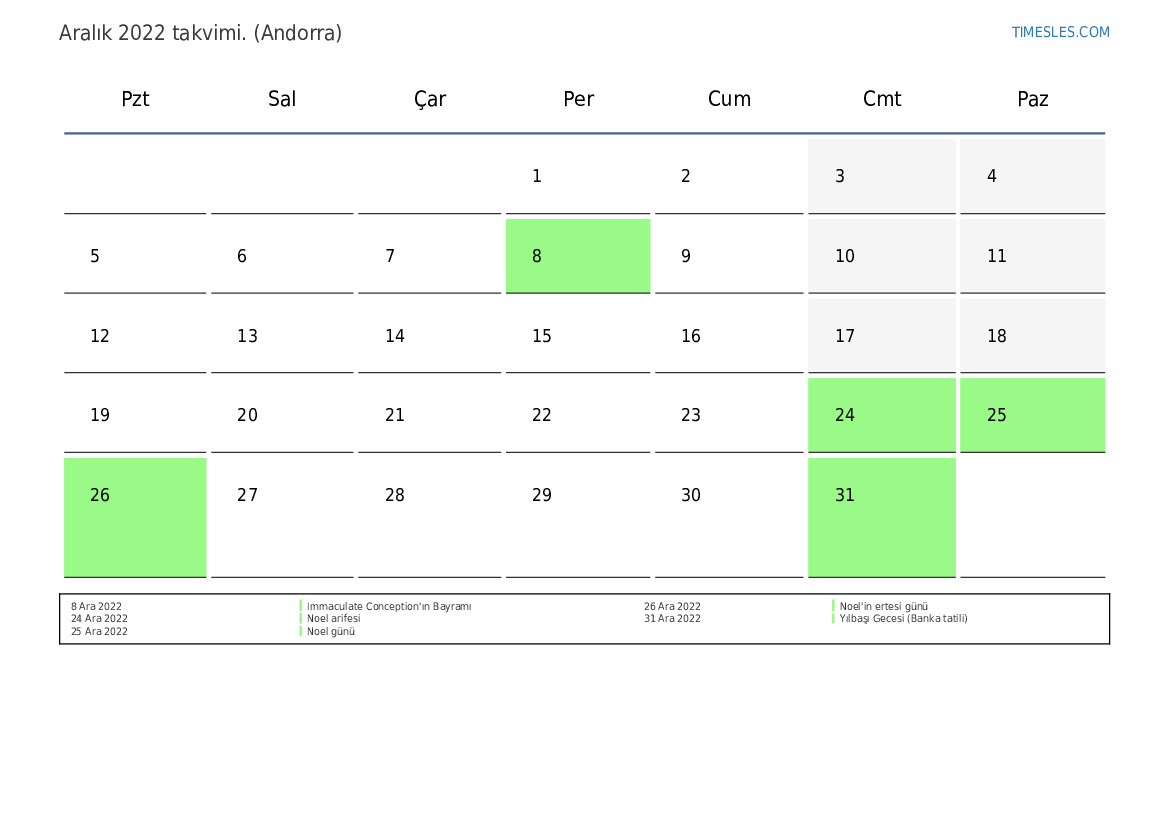1169x827 pixels.
Task: Select December 31 highlighted cell
Action: [x=881, y=517]
